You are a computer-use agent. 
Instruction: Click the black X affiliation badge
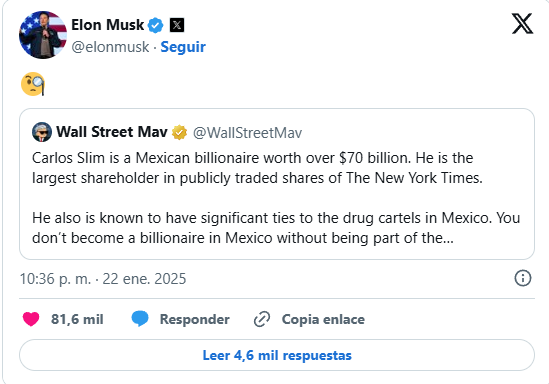click(x=177, y=25)
